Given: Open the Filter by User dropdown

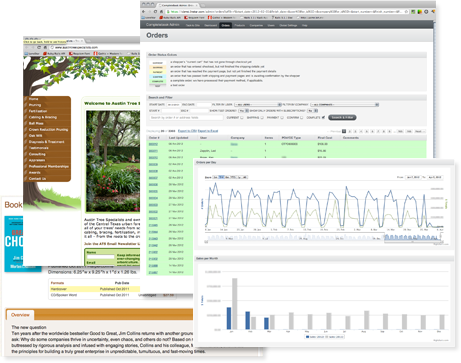Looking at the screenshot, I should coord(258,105).
